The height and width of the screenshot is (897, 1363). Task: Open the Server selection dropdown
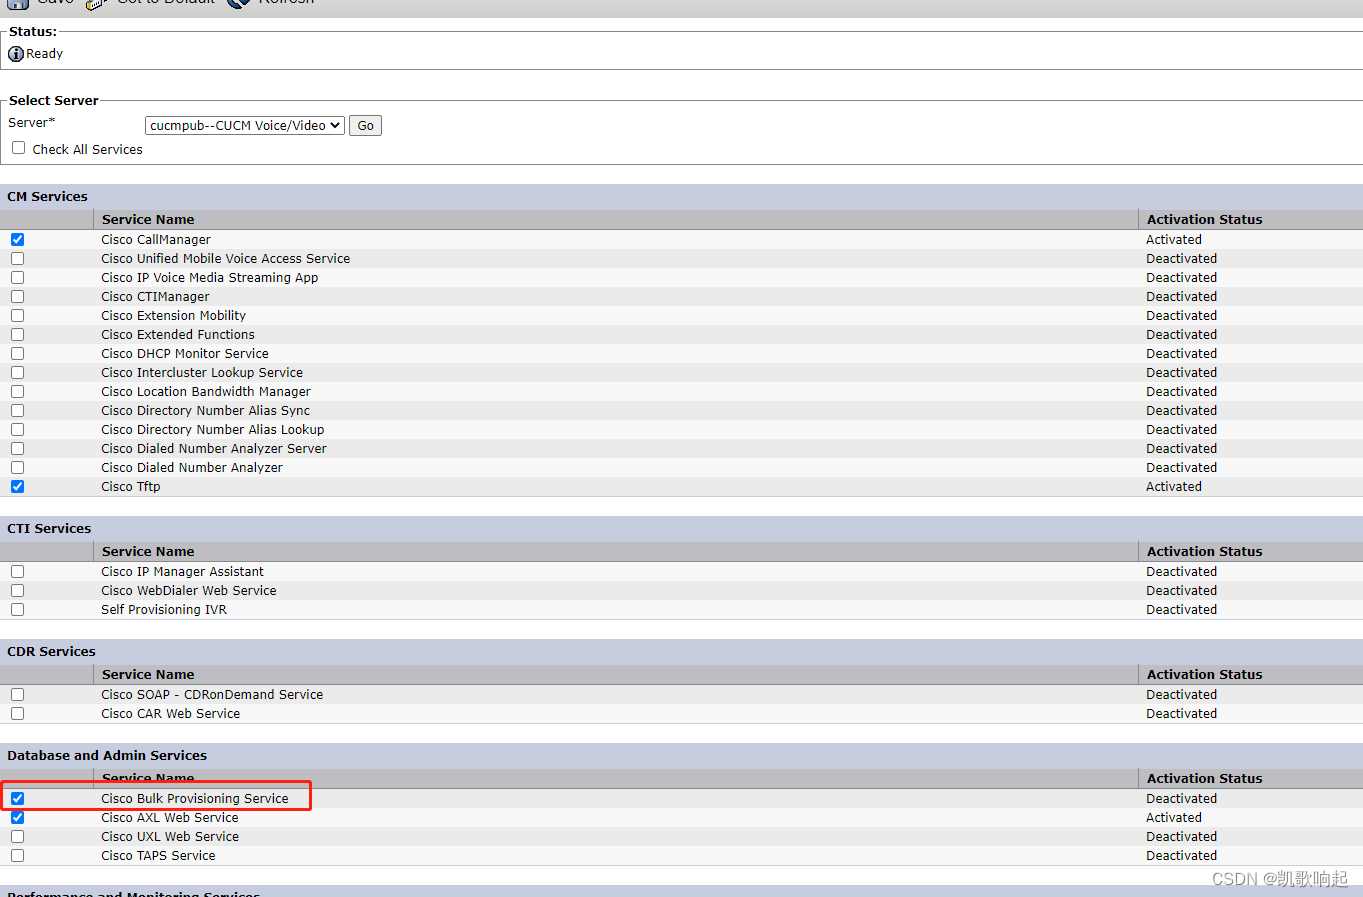[x=244, y=125]
